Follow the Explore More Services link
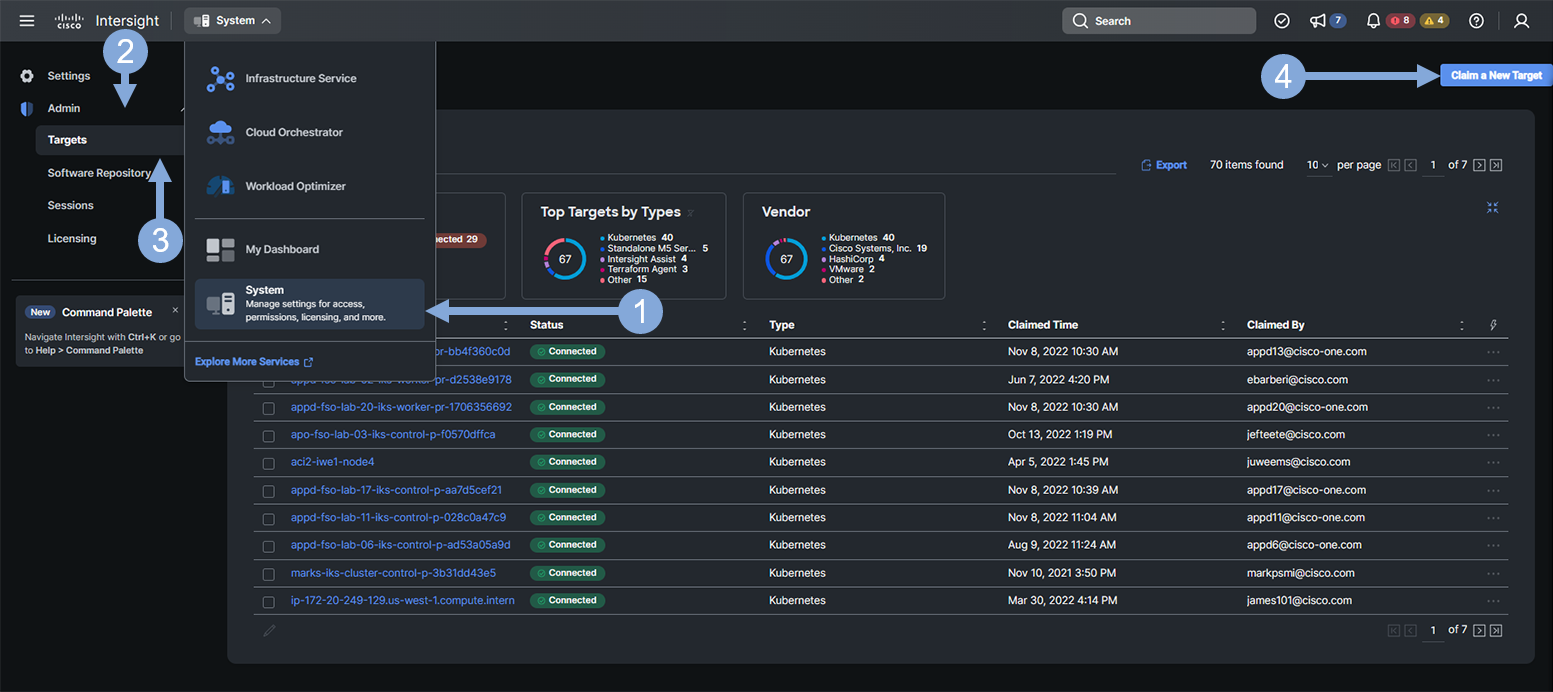 click(x=254, y=362)
